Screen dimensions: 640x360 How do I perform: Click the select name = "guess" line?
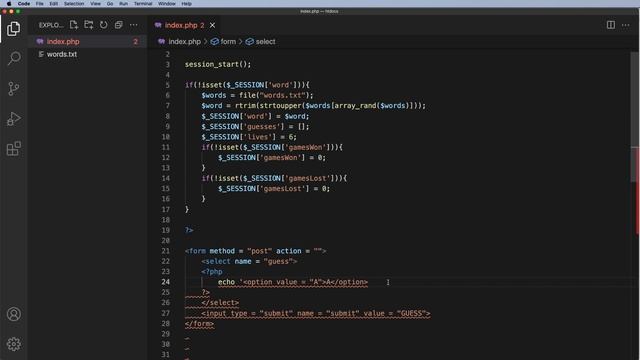(x=249, y=261)
